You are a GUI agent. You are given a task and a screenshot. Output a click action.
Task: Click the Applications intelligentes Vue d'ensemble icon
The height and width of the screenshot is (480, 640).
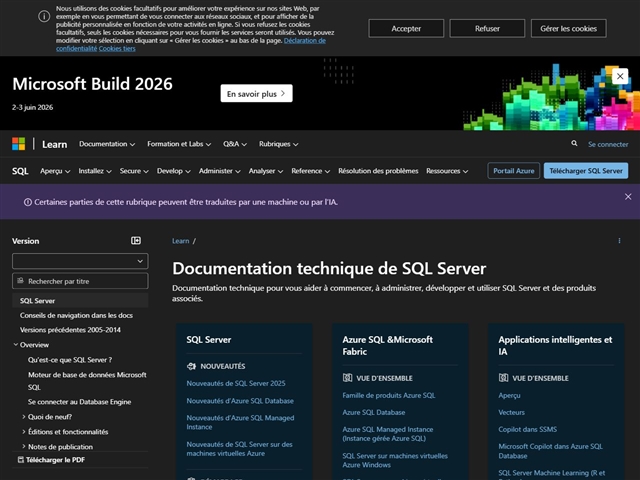click(x=503, y=378)
